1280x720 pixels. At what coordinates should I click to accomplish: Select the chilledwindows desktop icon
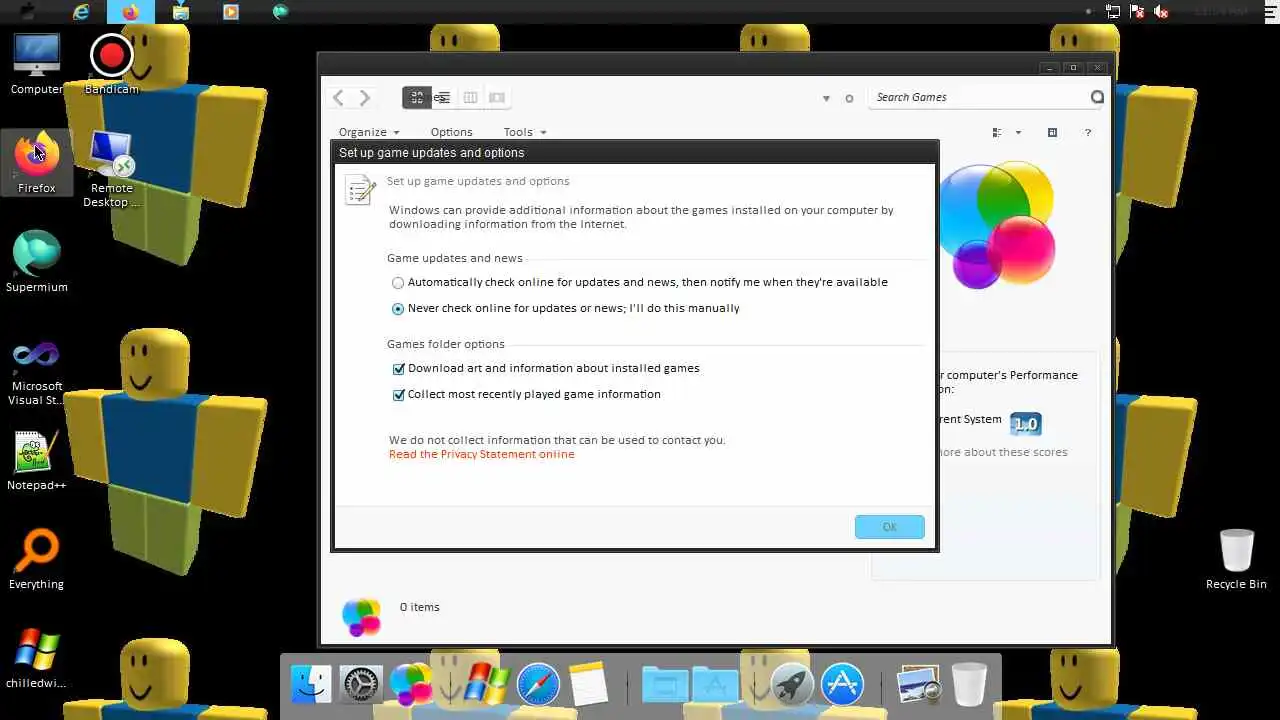[37, 659]
